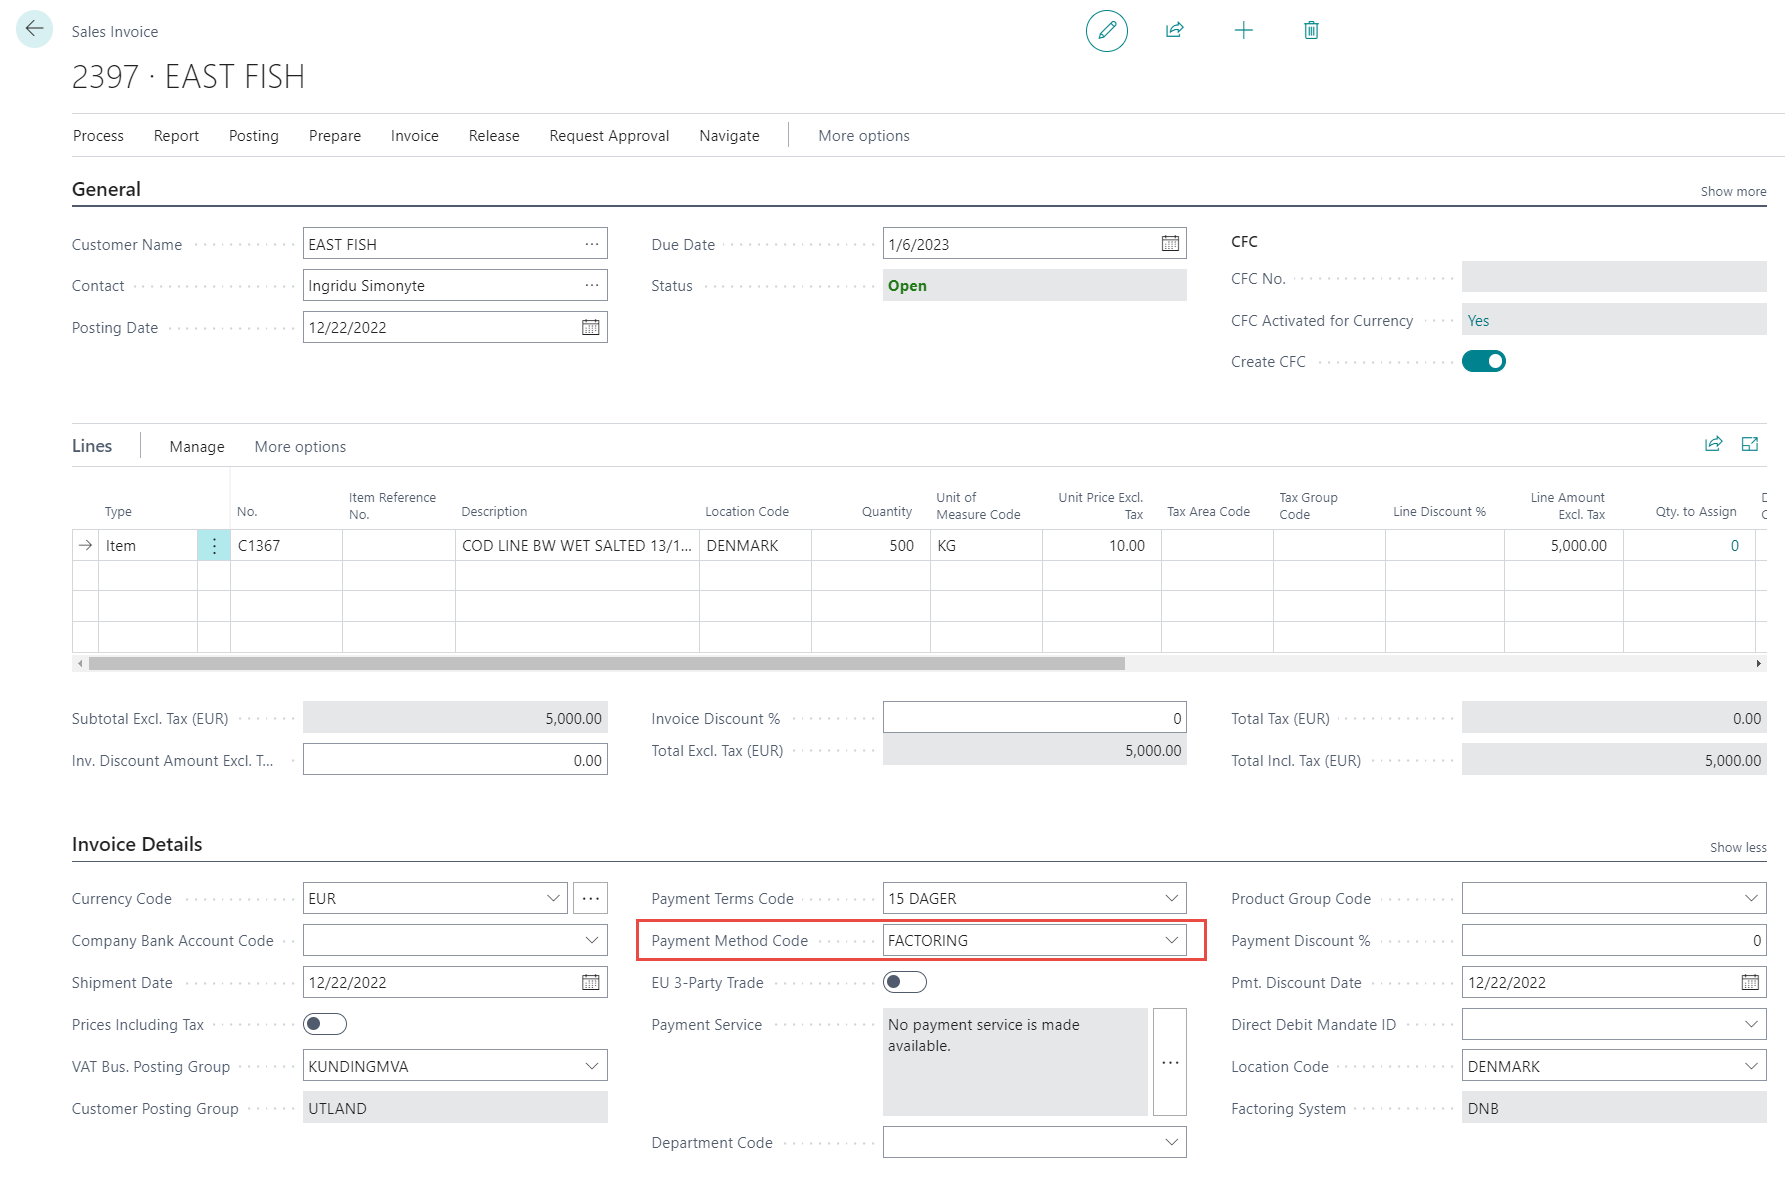Click the trash delete icon
1785x1190 pixels.
(1311, 31)
